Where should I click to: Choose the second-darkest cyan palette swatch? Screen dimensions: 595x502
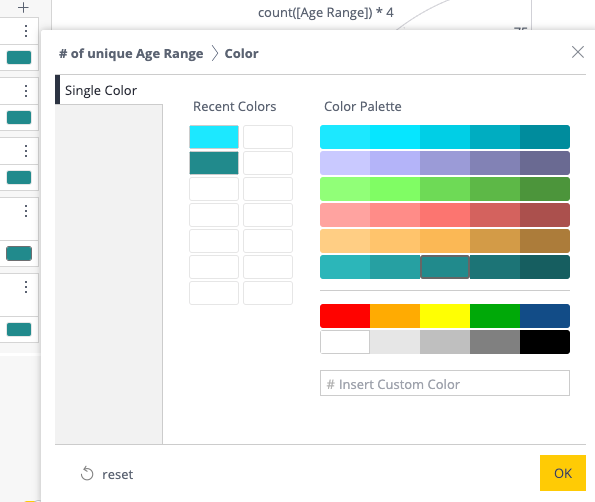495,137
